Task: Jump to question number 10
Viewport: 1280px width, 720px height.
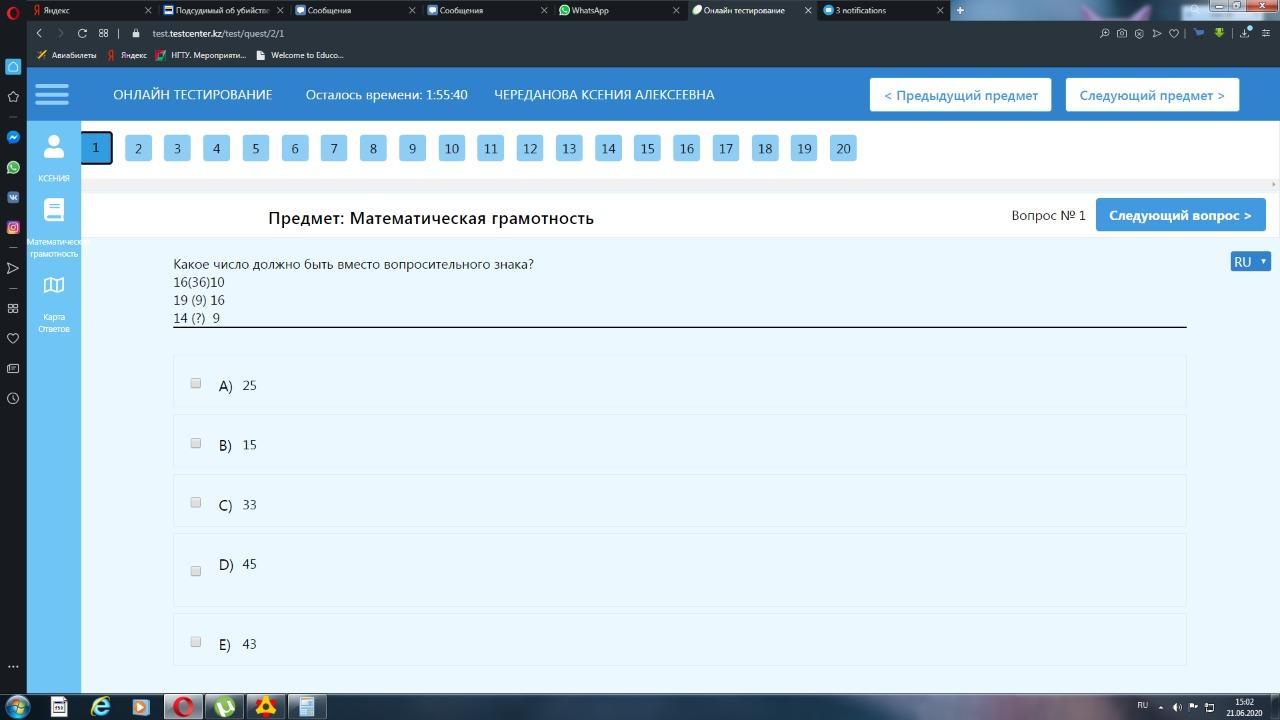Action: pyautogui.click(x=451, y=148)
